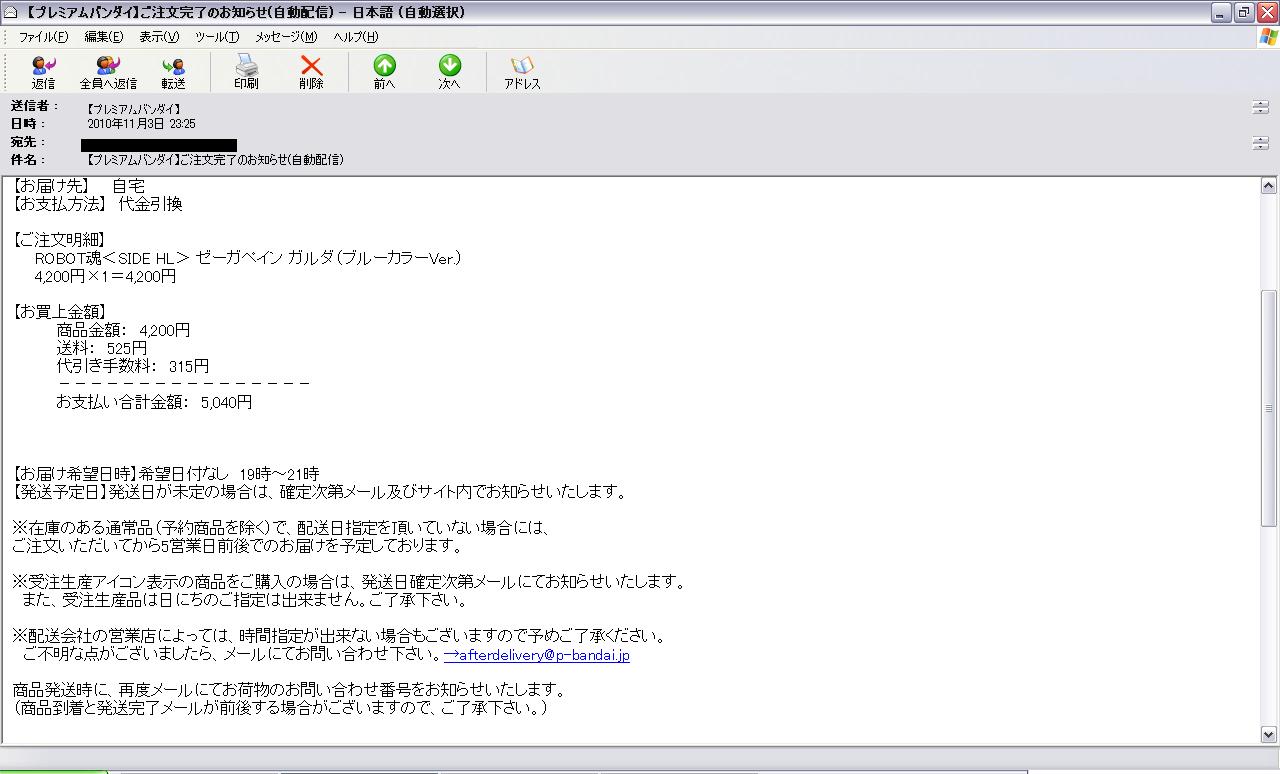Go to previous message with 前へ

coord(384,72)
